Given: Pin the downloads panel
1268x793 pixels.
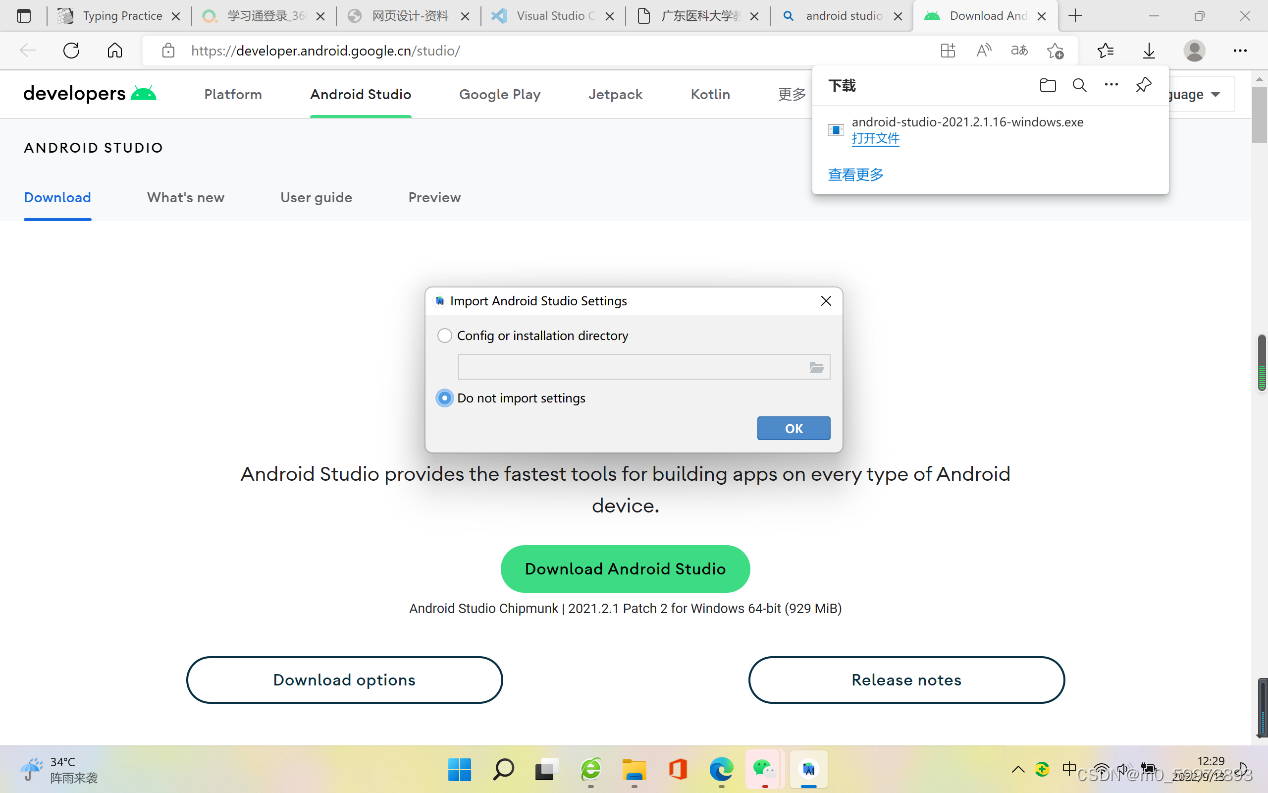Looking at the screenshot, I should pos(1144,86).
